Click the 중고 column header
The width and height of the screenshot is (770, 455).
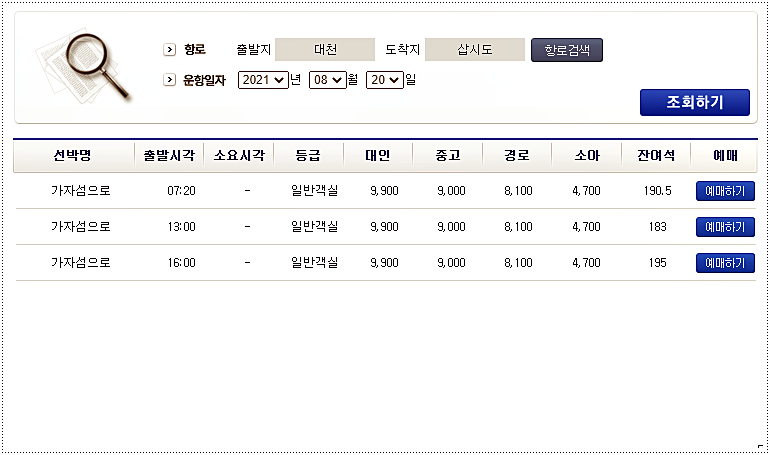point(448,156)
